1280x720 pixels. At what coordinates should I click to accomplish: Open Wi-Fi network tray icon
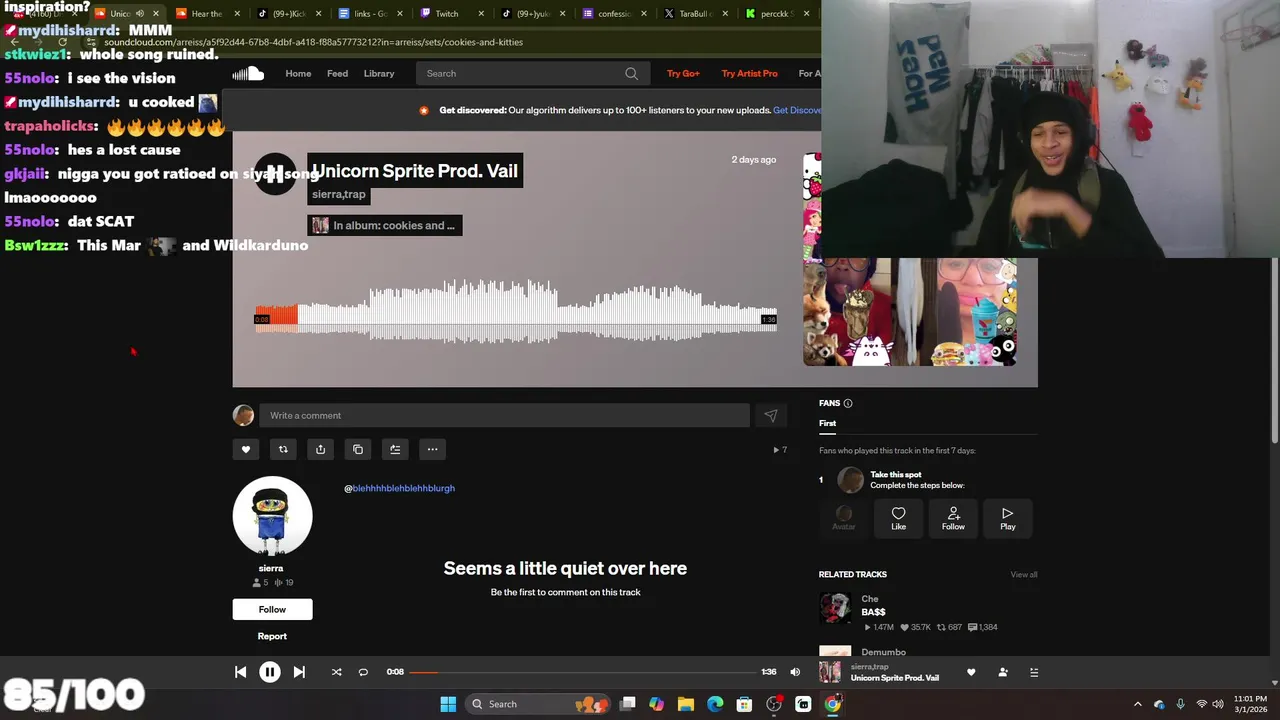[1201, 704]
